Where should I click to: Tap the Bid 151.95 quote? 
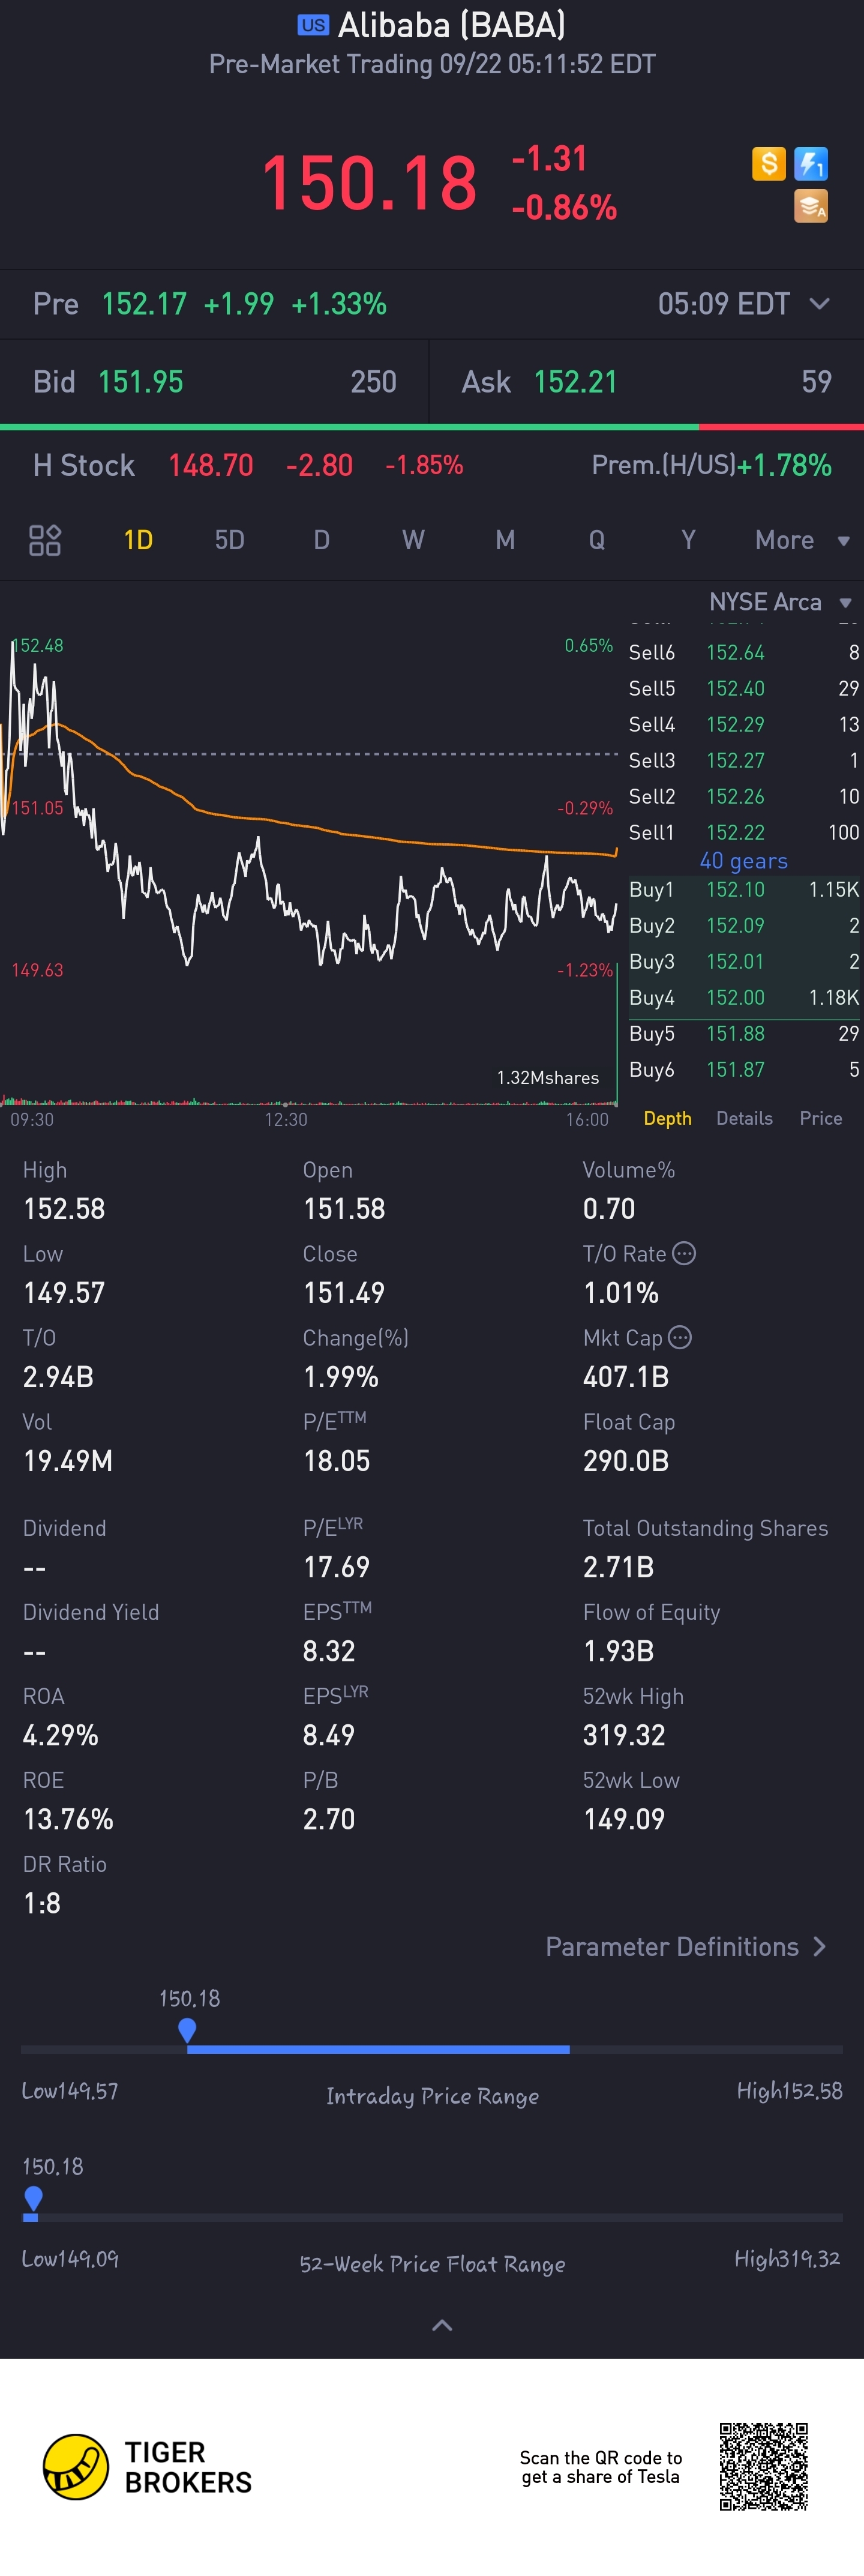coord(214,382)
